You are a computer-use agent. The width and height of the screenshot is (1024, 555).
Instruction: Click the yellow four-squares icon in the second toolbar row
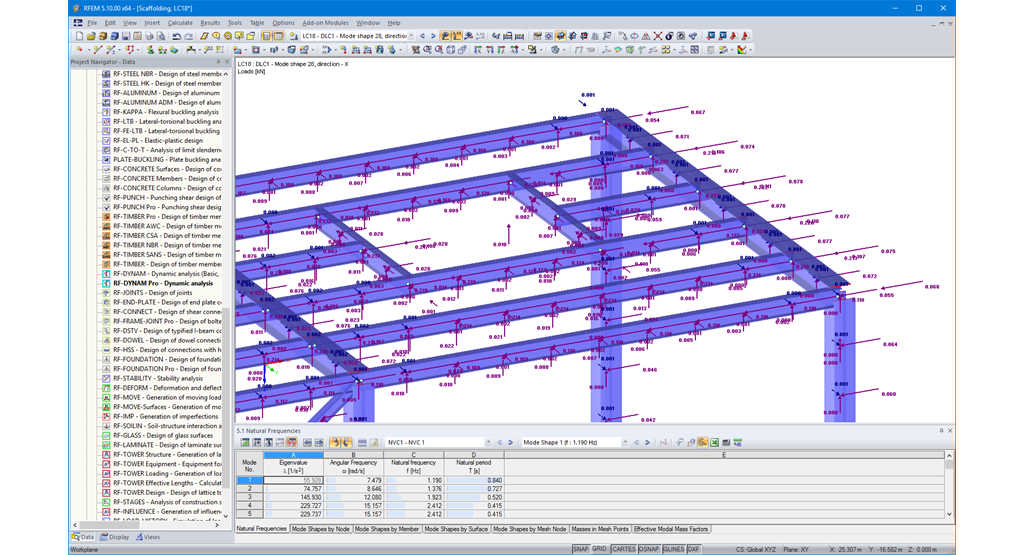665,50
